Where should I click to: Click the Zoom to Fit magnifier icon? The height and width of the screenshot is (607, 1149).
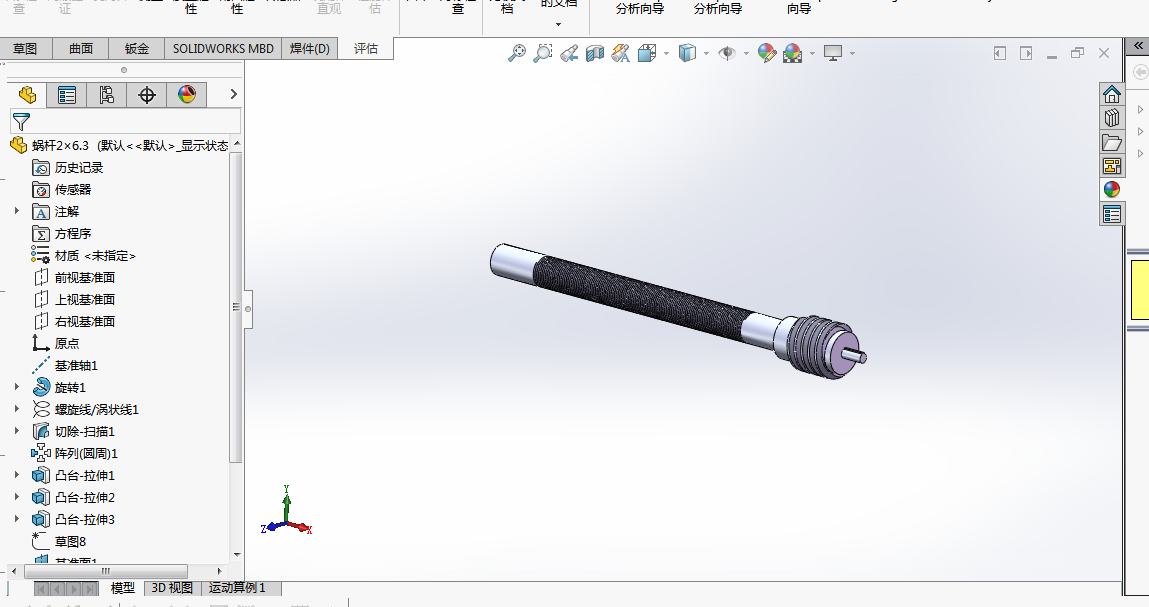(517, 53)
